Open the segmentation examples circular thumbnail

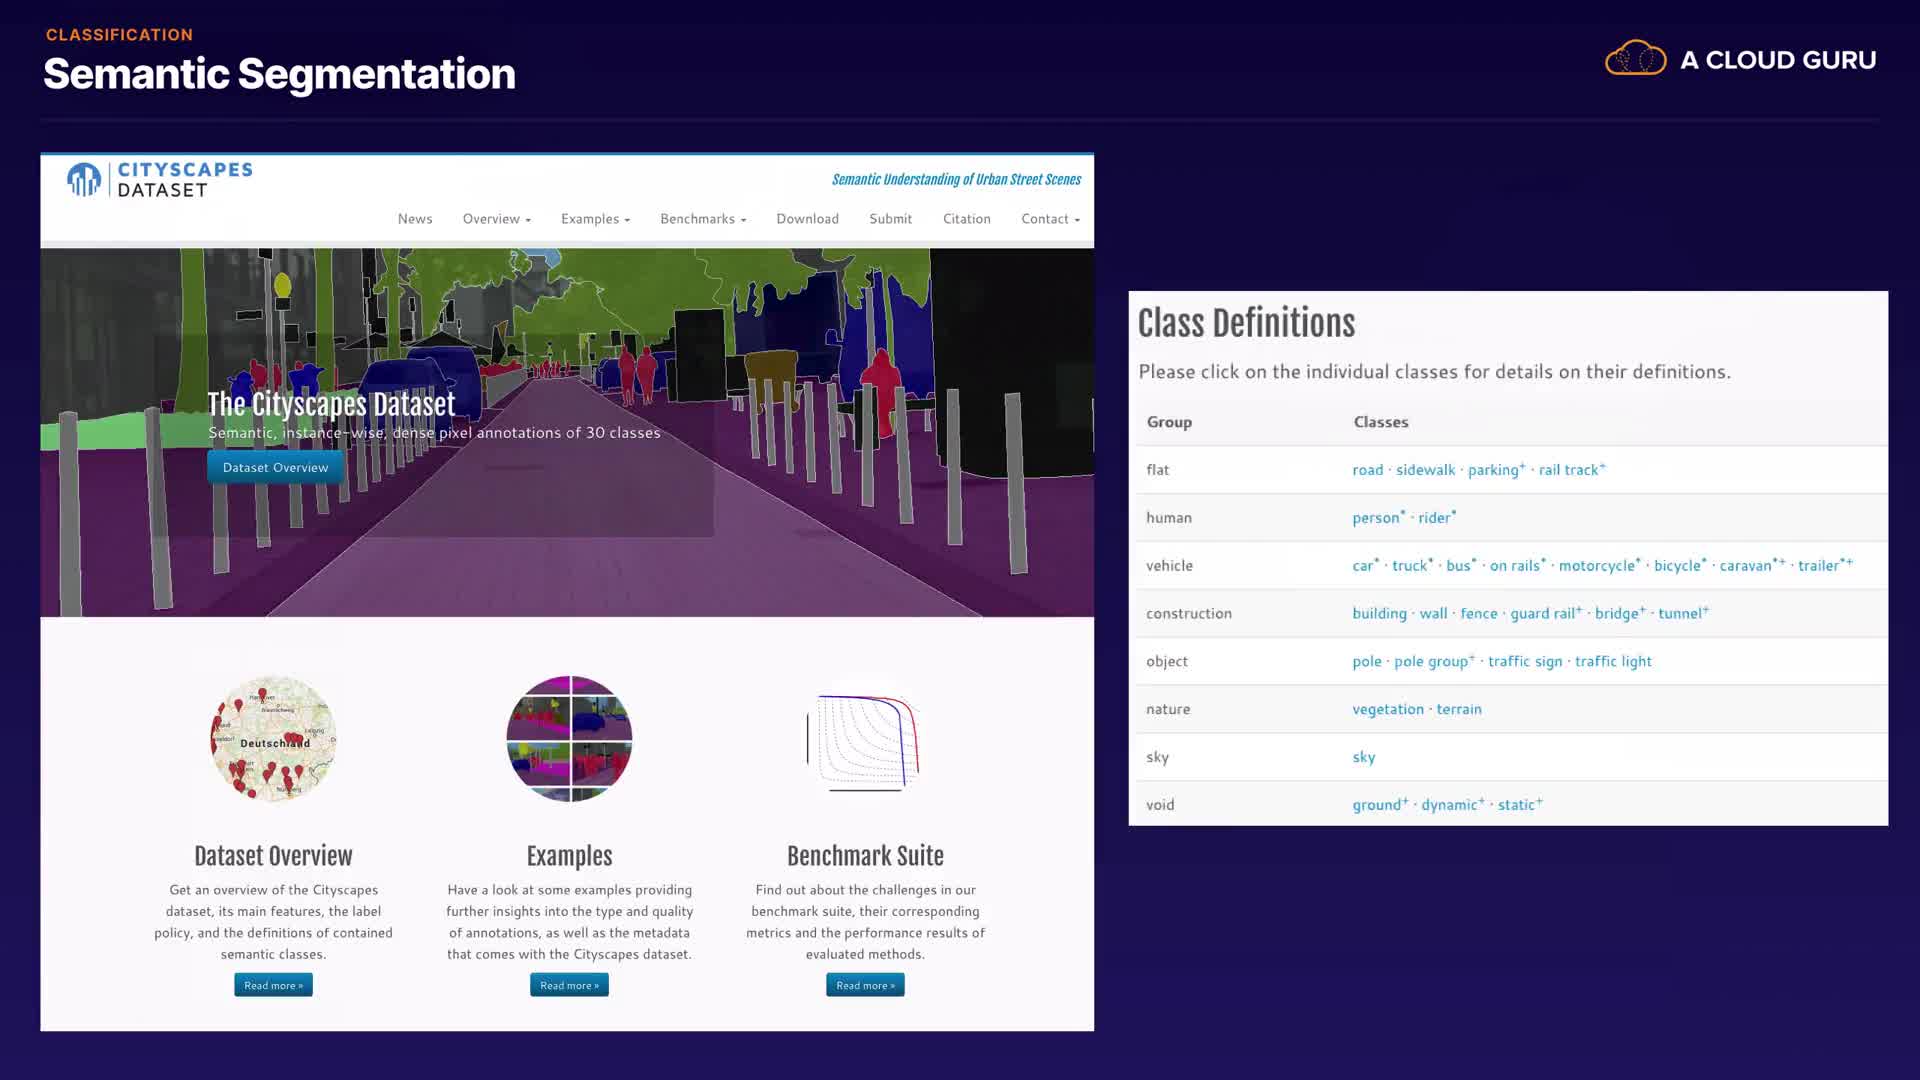569,739
